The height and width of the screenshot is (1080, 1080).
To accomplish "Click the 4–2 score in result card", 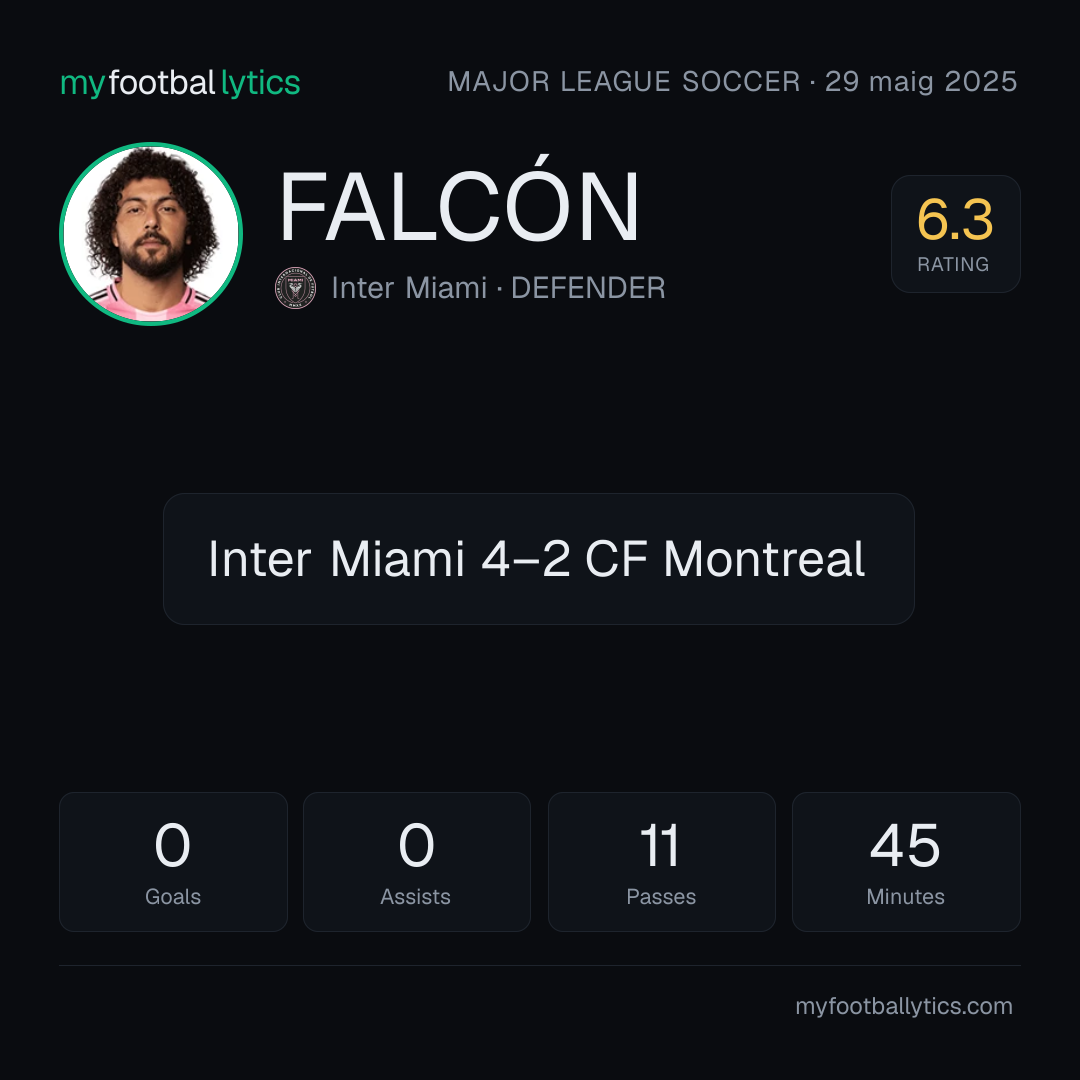I will pos(526,559).
